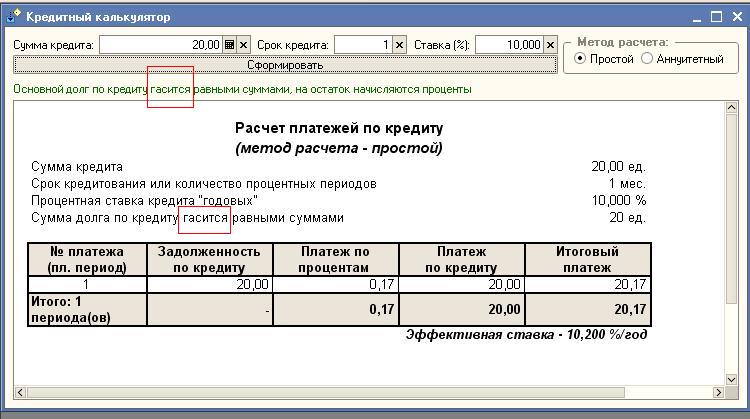Click the value 1 мес.
750x419 pixels.
(x=627, y=184)
